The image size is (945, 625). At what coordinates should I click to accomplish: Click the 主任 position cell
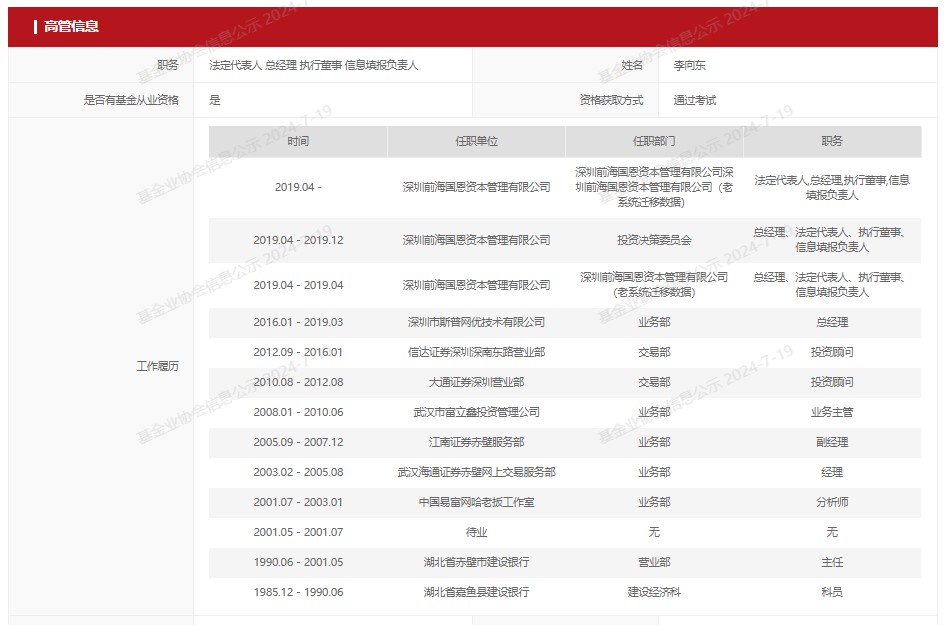pyautogui.click(x=832, y=562)
